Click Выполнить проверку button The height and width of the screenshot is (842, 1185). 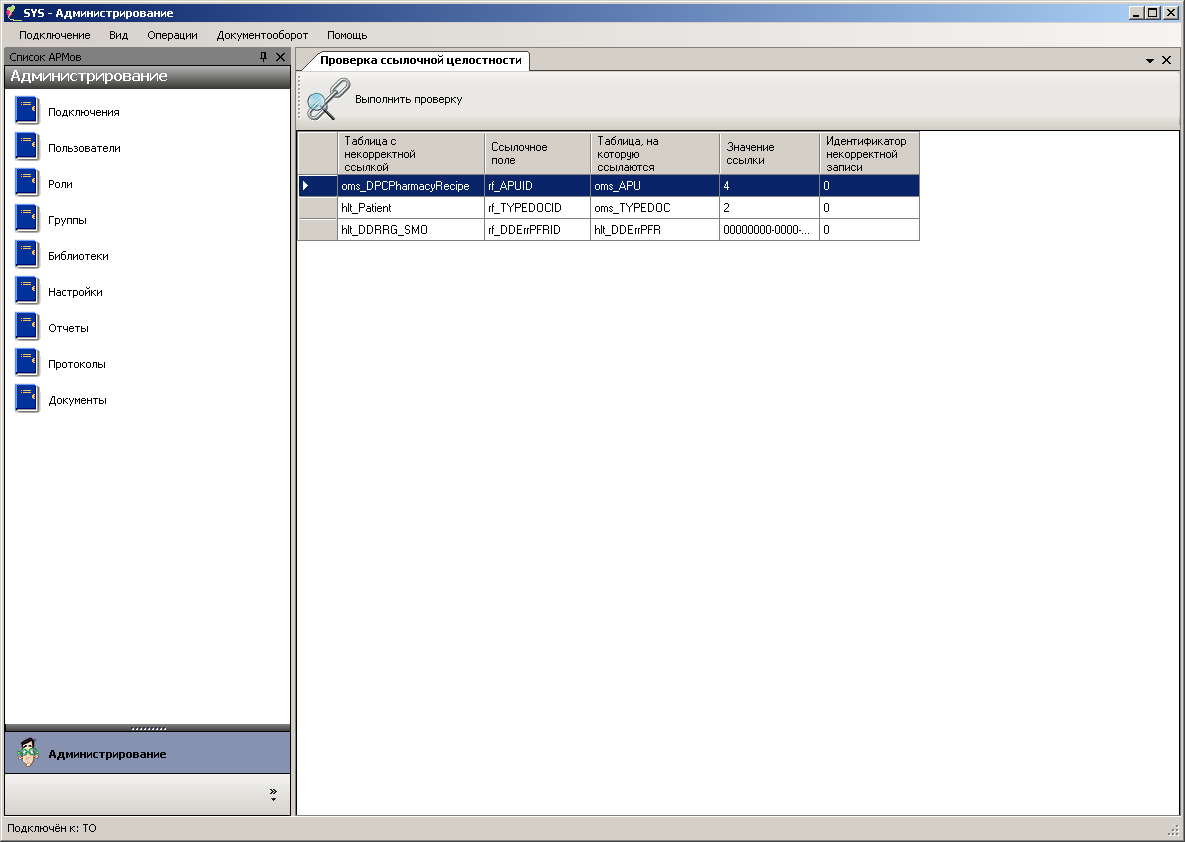[x=385, y=99]
